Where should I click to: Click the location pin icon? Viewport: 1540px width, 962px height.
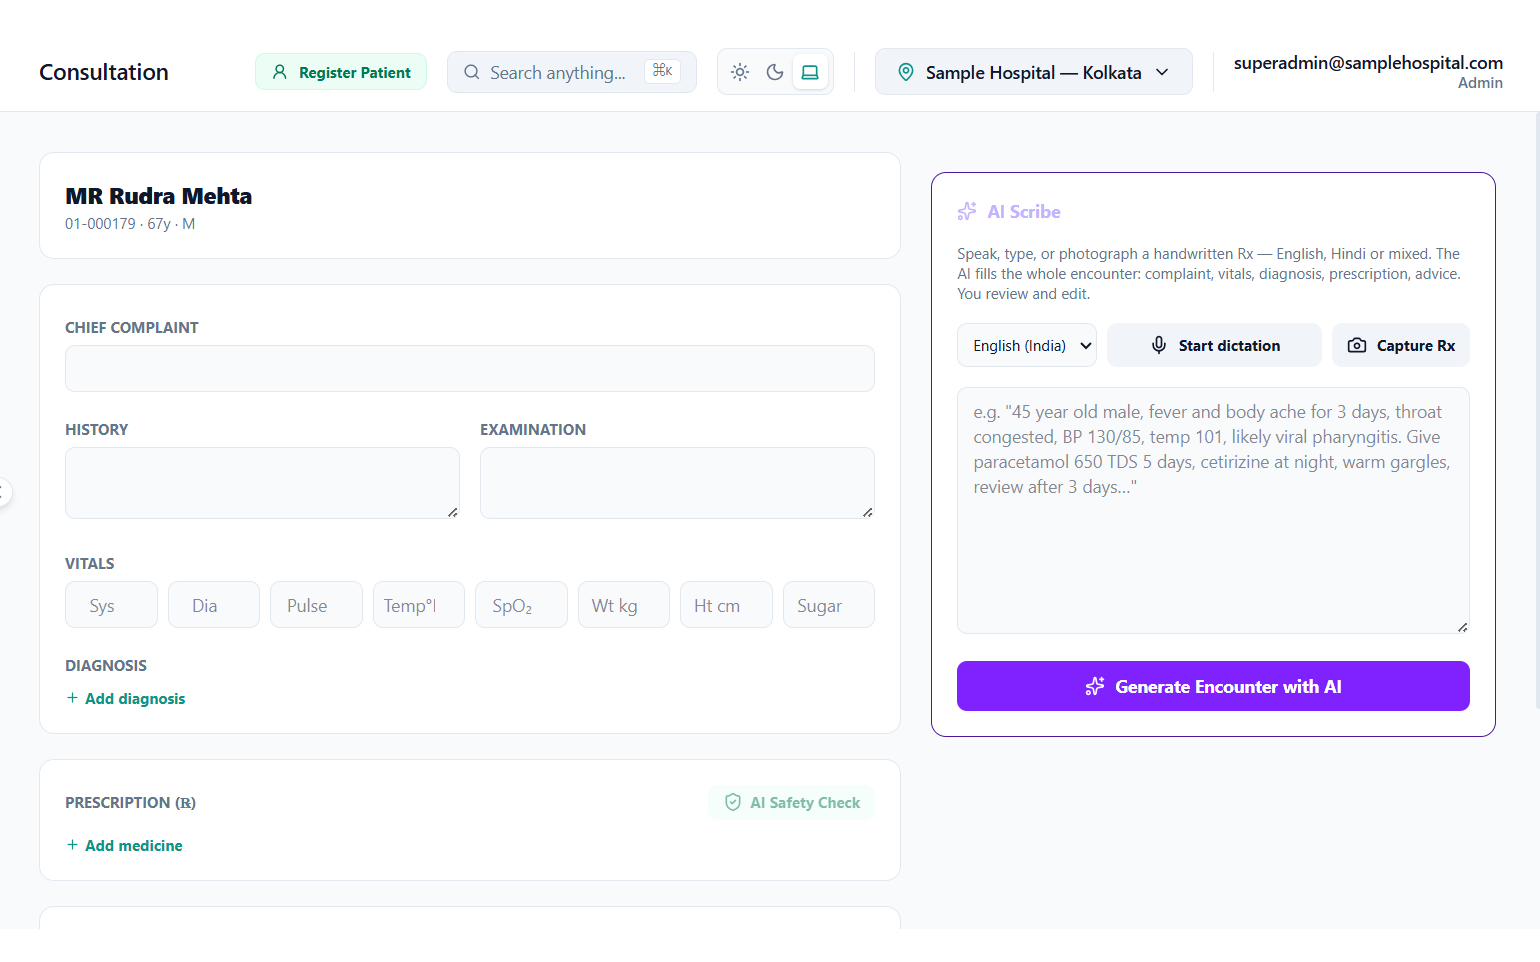906,72
